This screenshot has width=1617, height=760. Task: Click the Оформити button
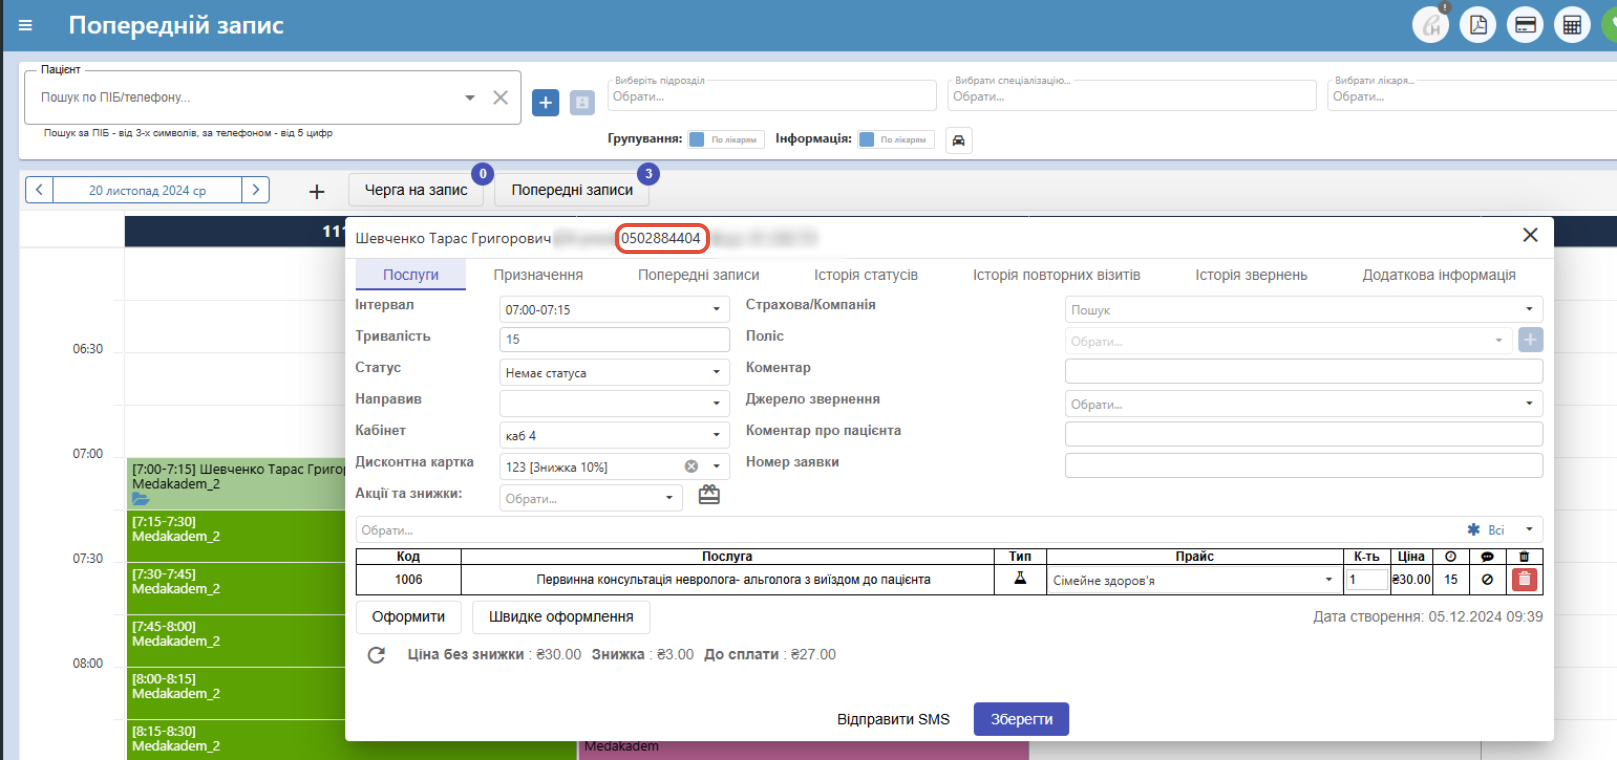[x=408, y=617]
